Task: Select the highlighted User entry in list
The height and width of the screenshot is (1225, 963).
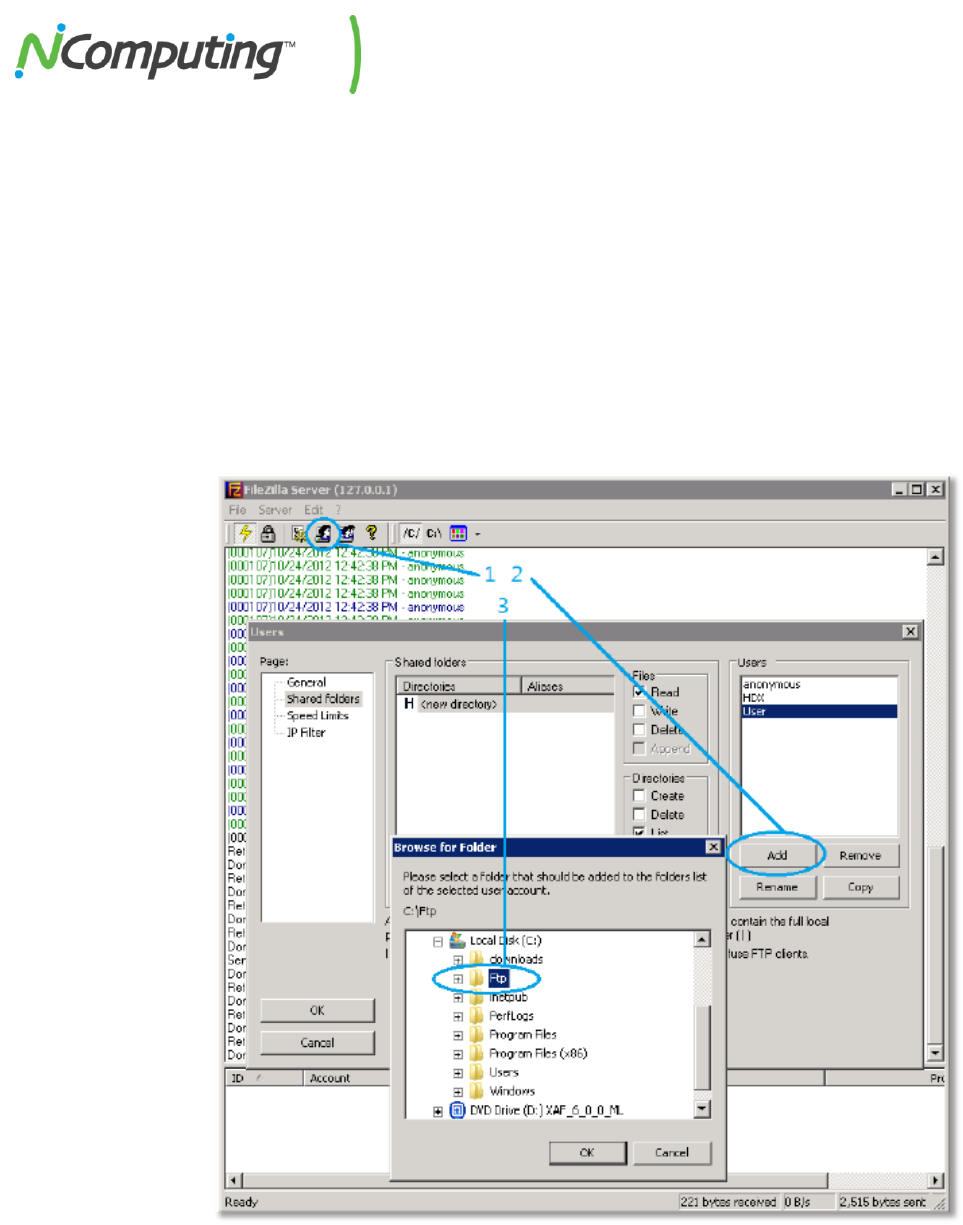Action: click(x=818, y=712)
